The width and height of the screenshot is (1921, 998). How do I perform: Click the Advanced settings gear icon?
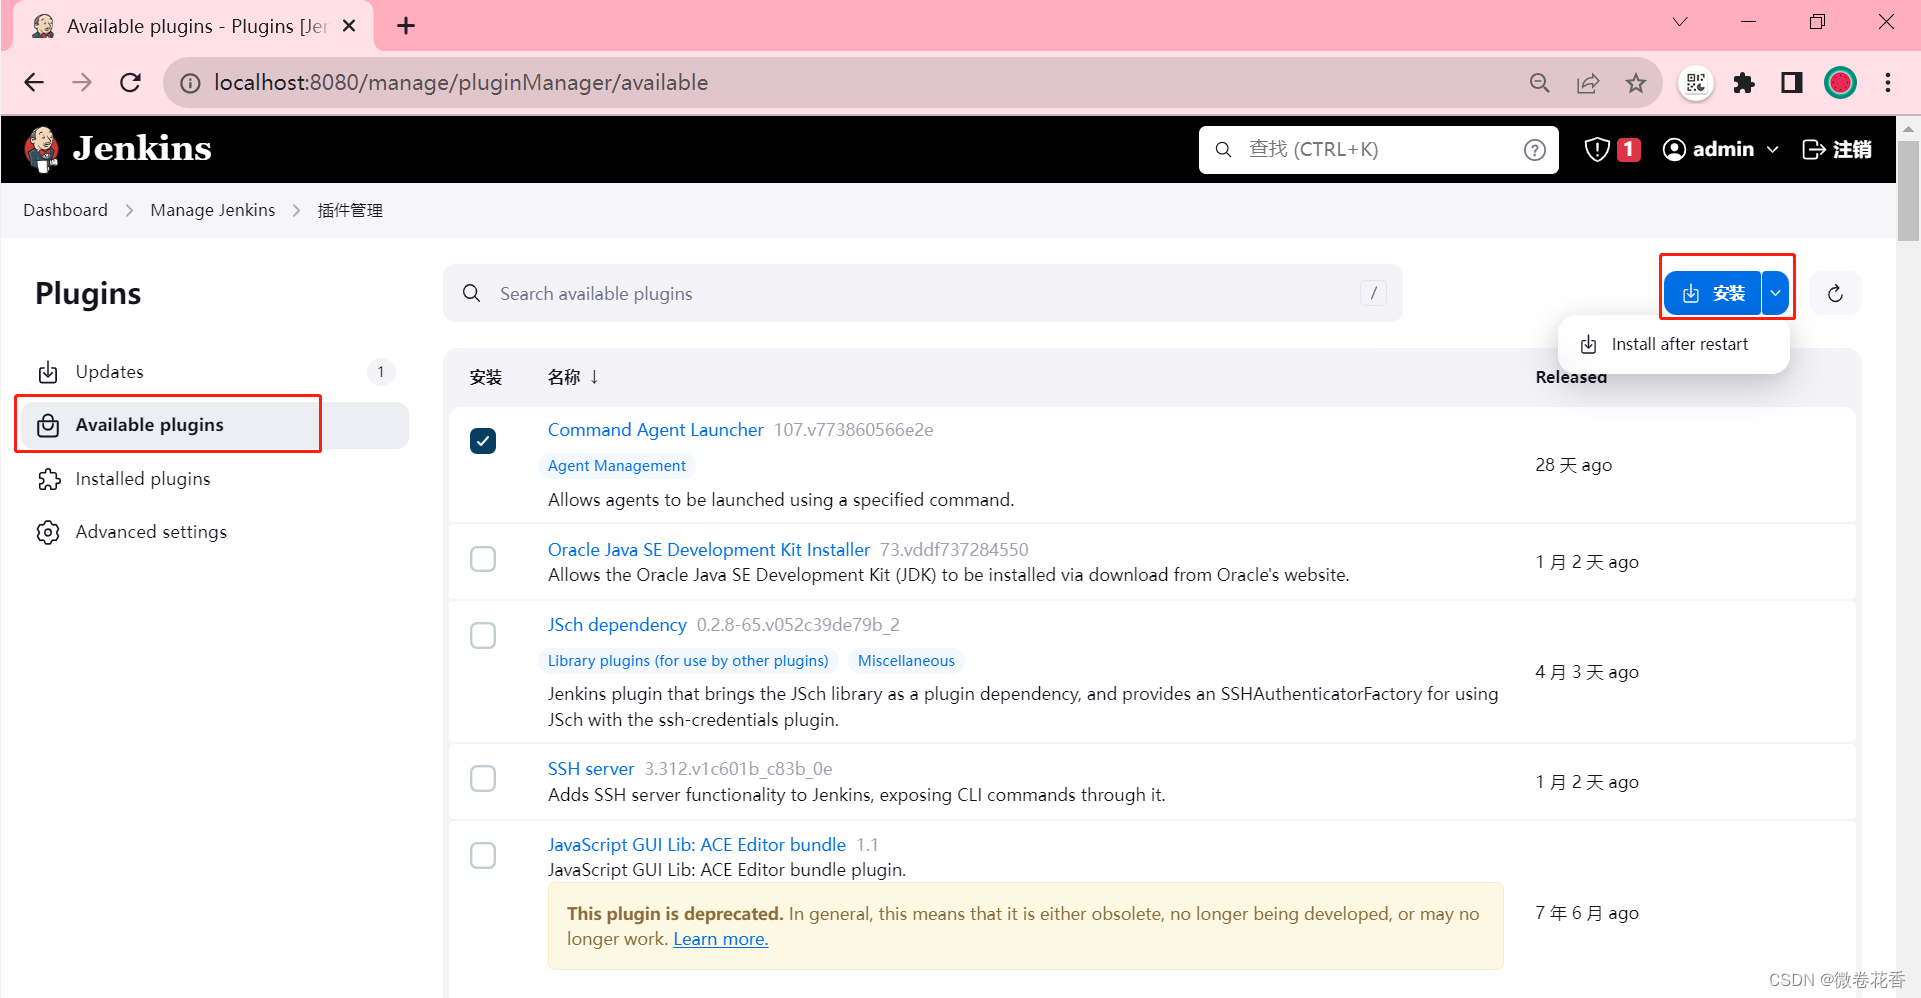tap(48, 532)
